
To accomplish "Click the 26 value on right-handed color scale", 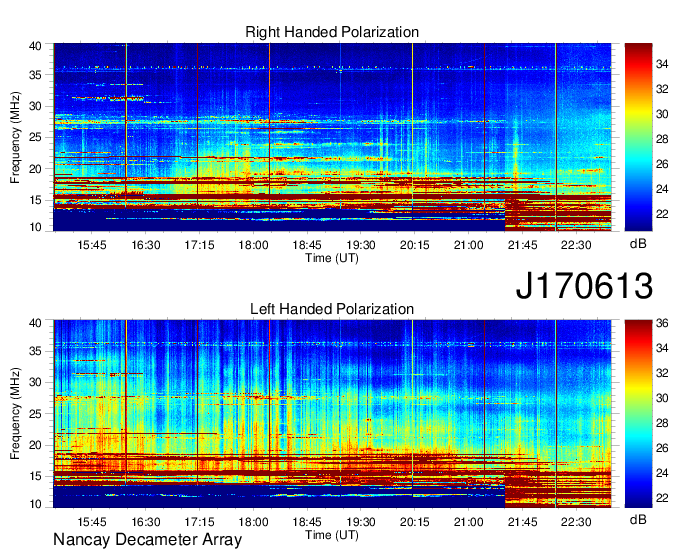I will pos(662,164).
